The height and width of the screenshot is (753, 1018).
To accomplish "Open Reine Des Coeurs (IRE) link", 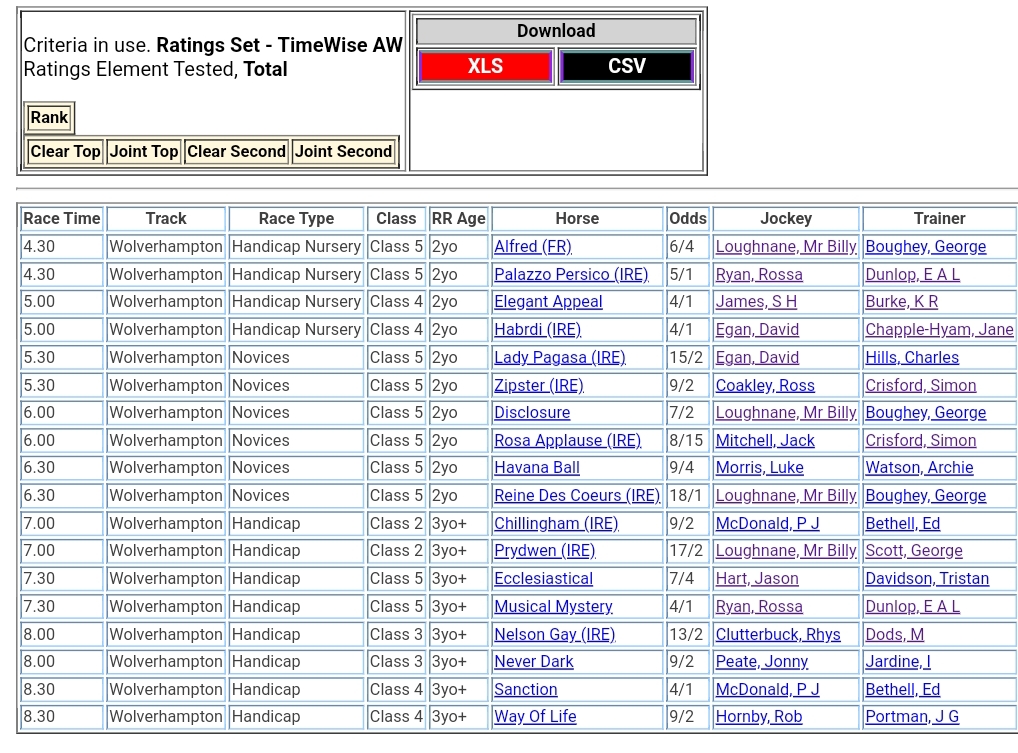I will (577, 496).
